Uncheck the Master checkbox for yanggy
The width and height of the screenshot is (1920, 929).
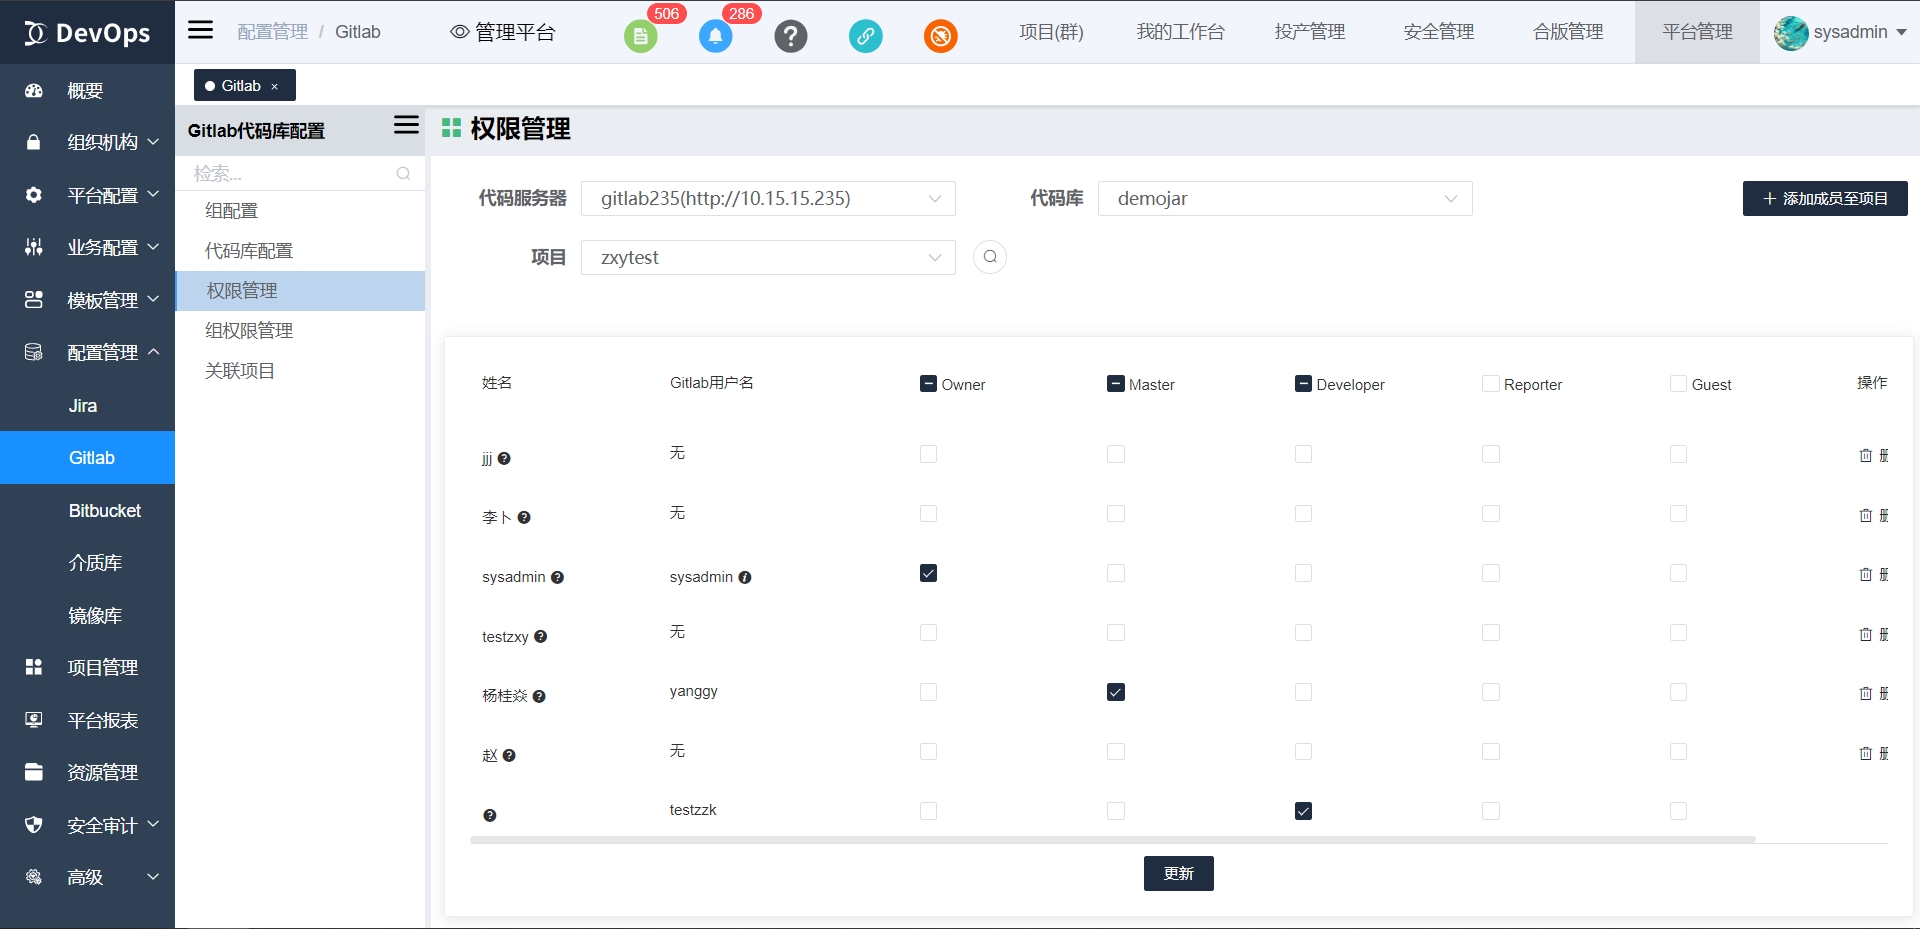point(1116,692)
